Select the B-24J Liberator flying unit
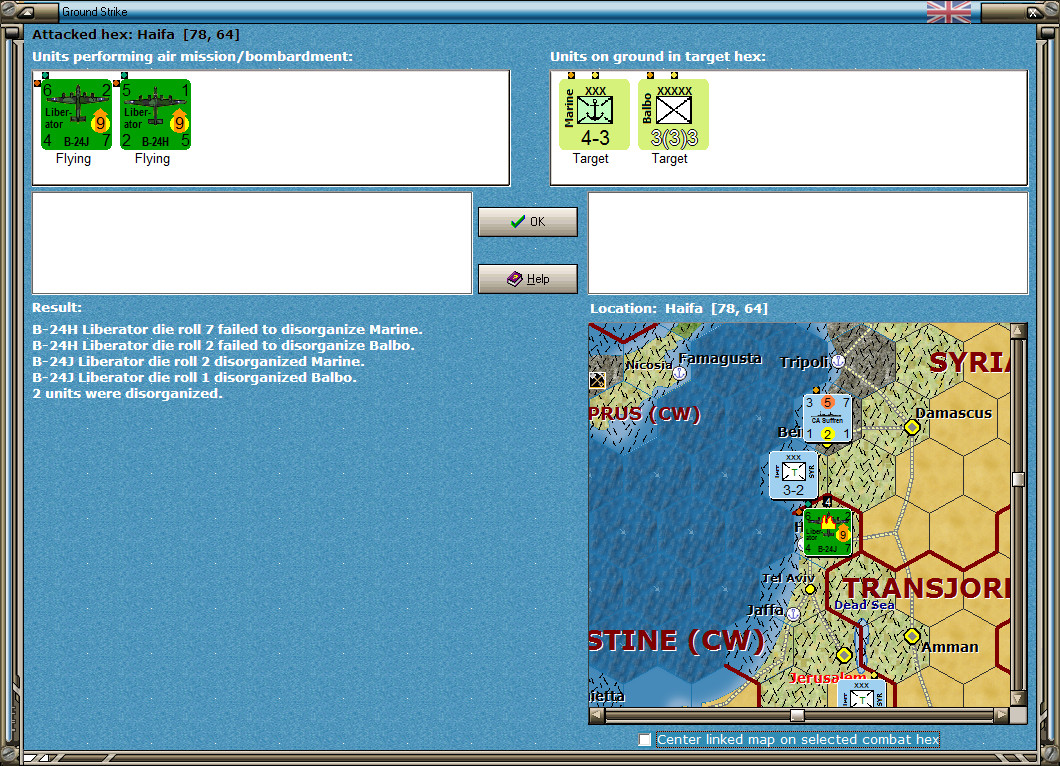 [x=76, y=114]
